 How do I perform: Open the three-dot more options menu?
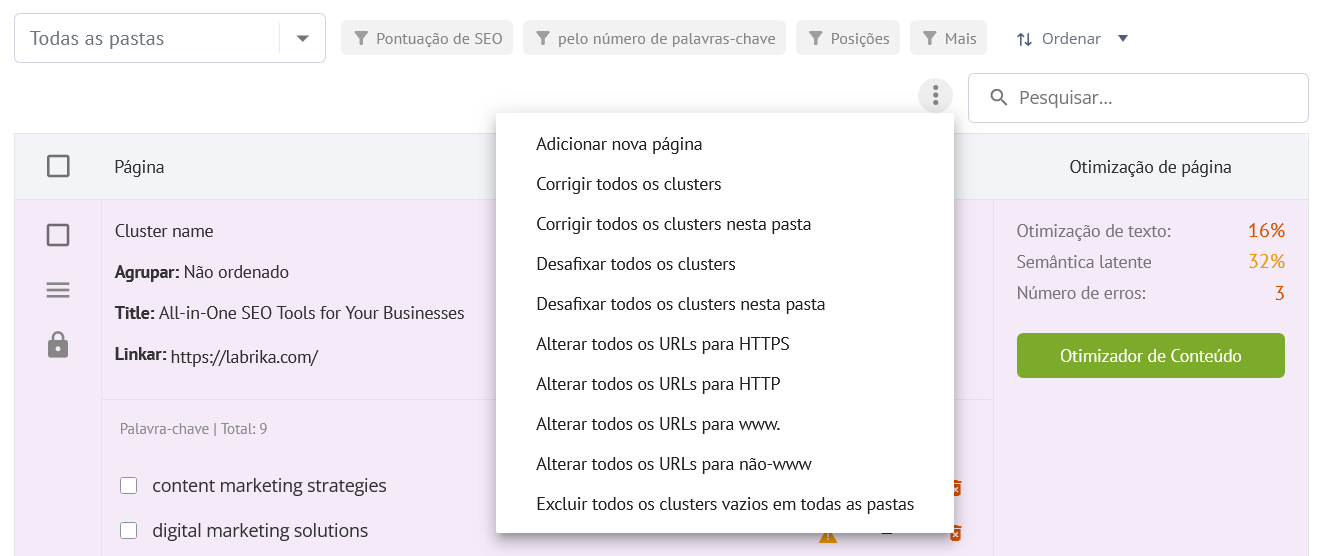pyautogui.click(x=935, y=96)
